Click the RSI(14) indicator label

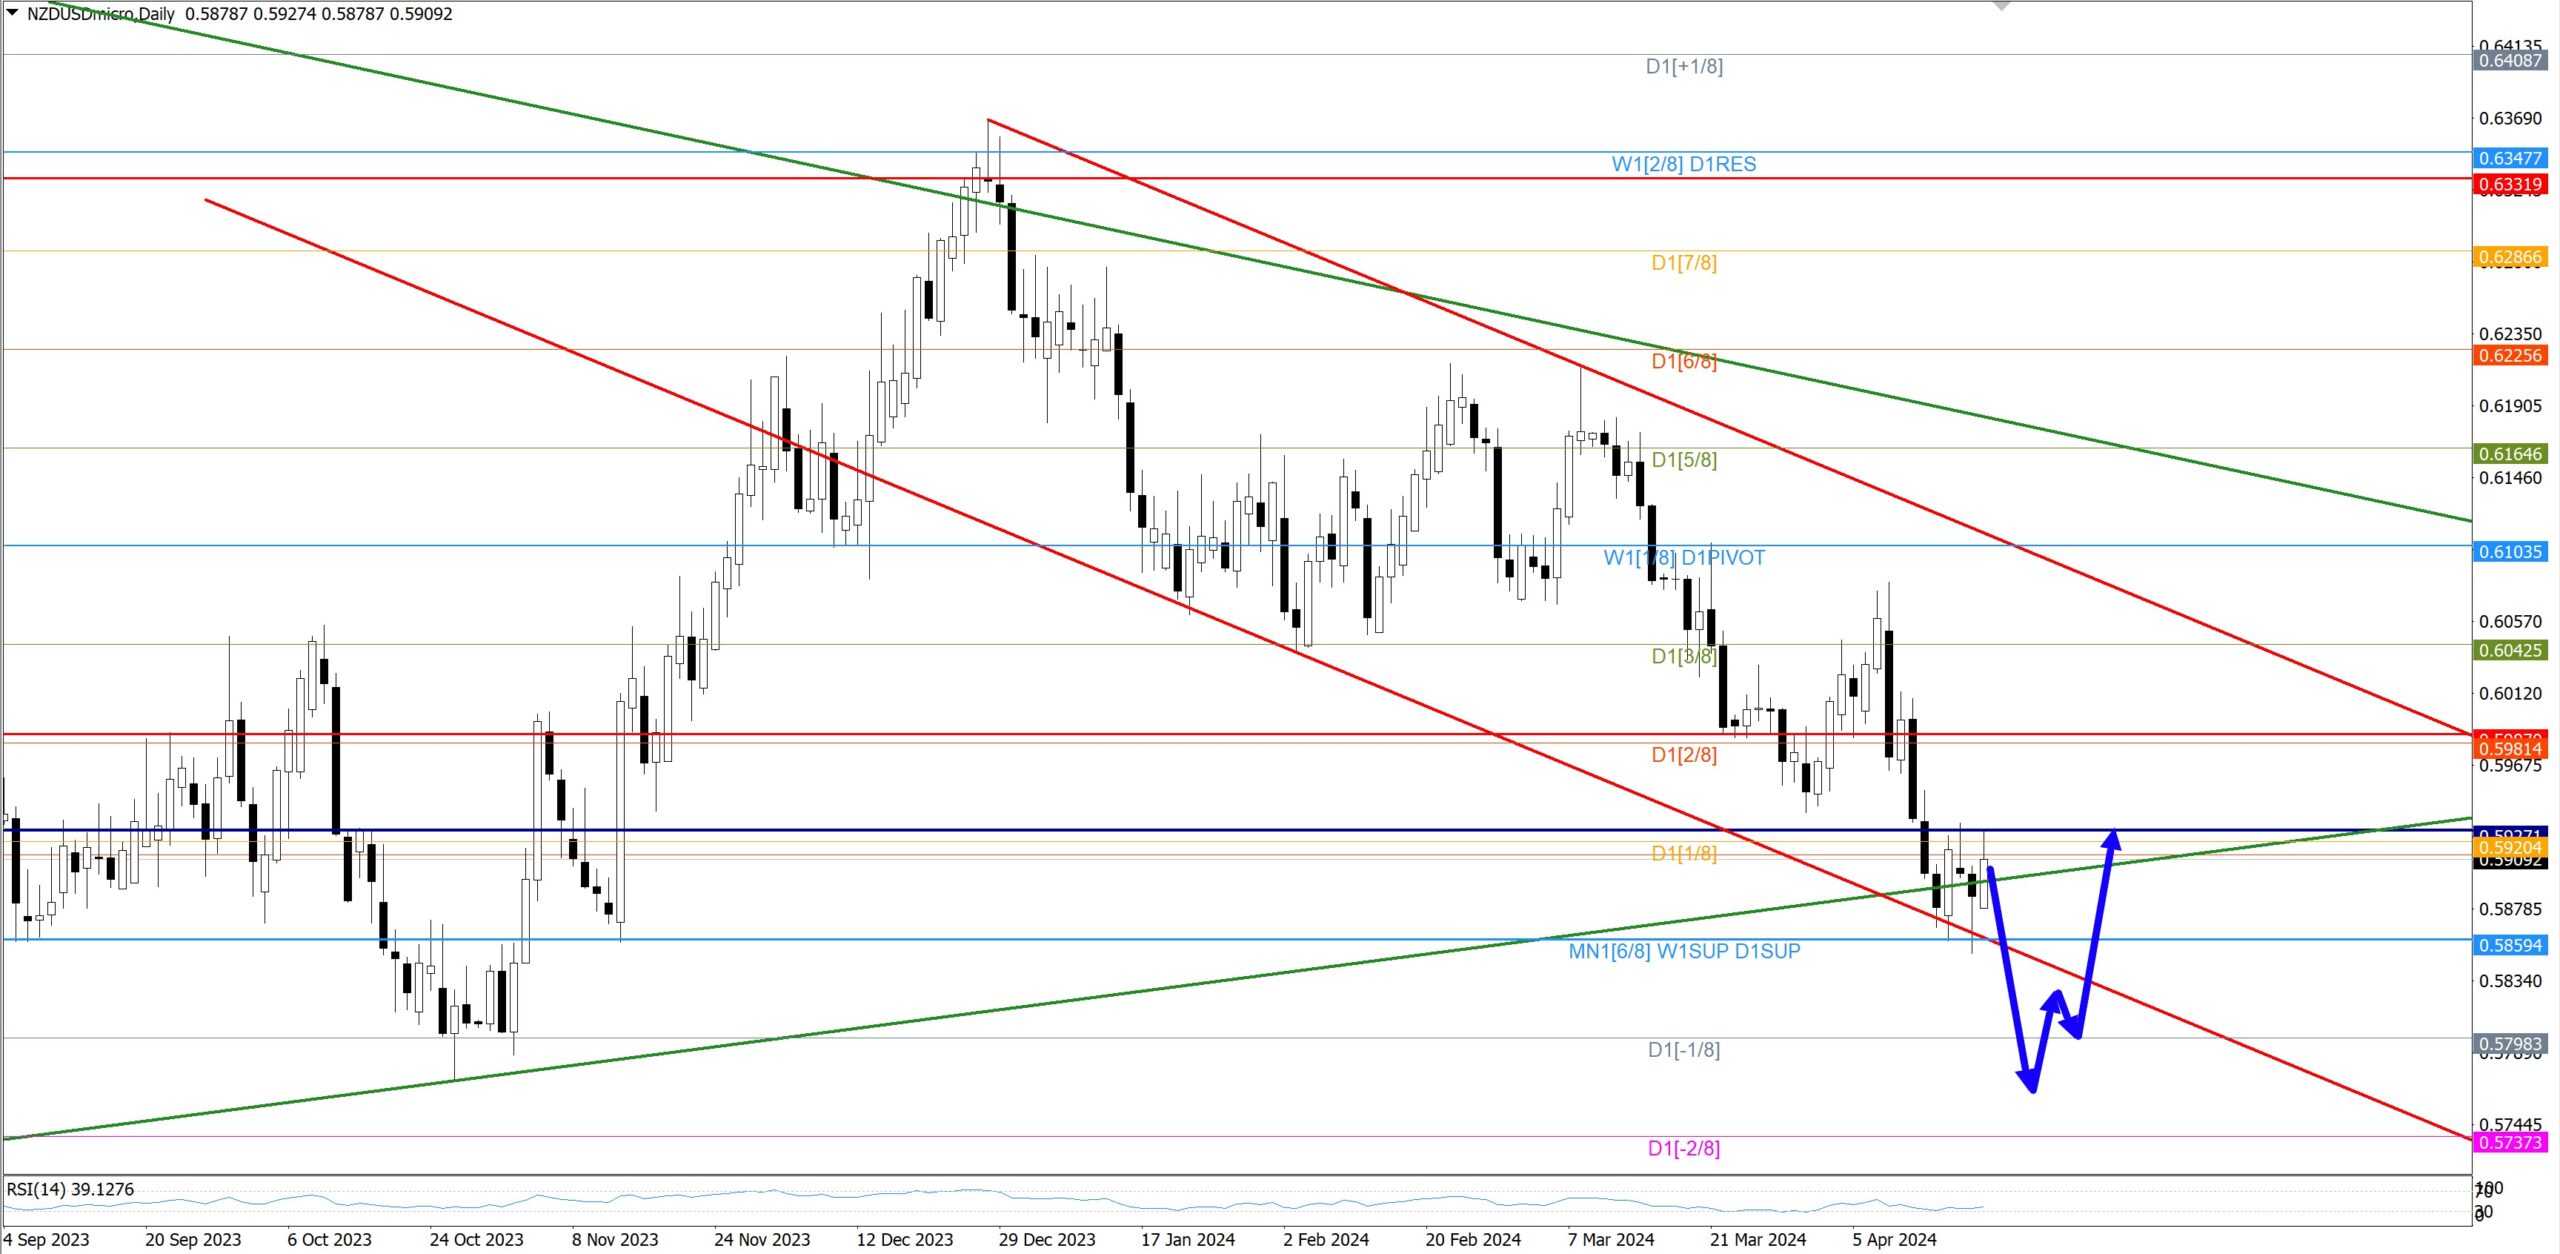tap(70, 1189)
